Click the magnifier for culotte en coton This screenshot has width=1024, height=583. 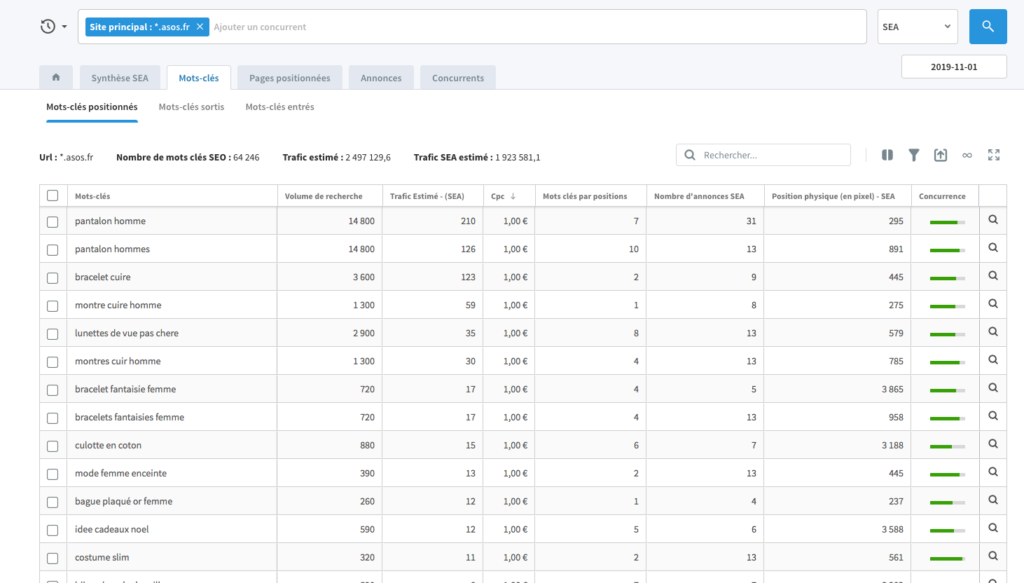[993, 445]
